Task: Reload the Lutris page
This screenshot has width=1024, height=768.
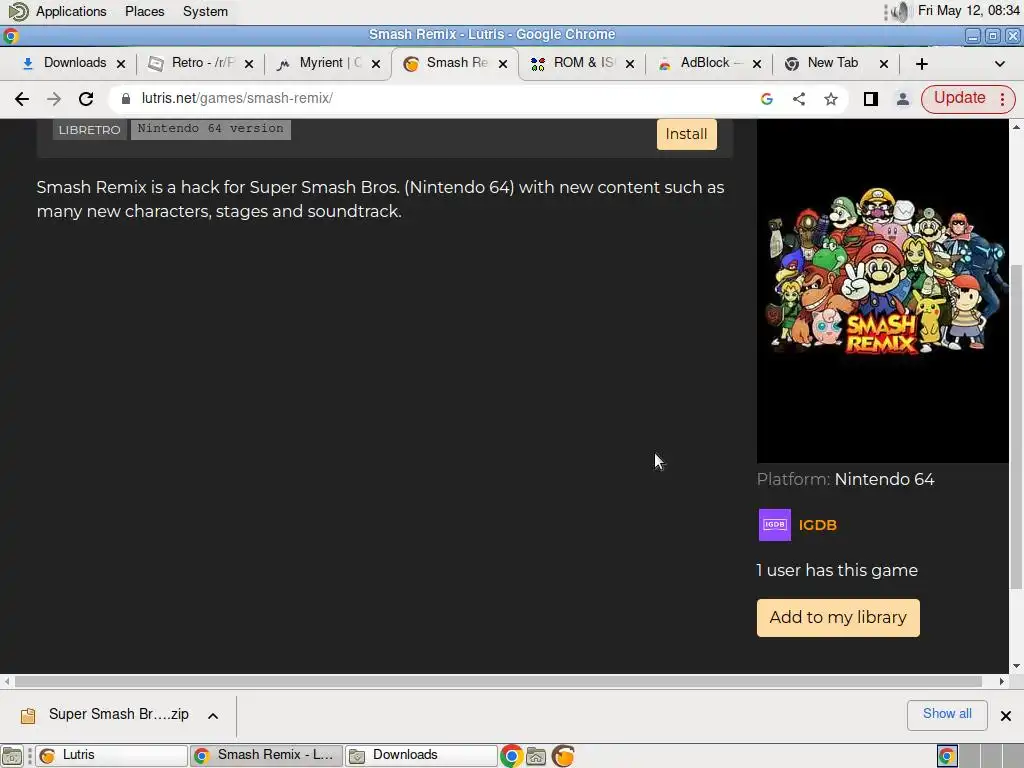Action: 86,99
